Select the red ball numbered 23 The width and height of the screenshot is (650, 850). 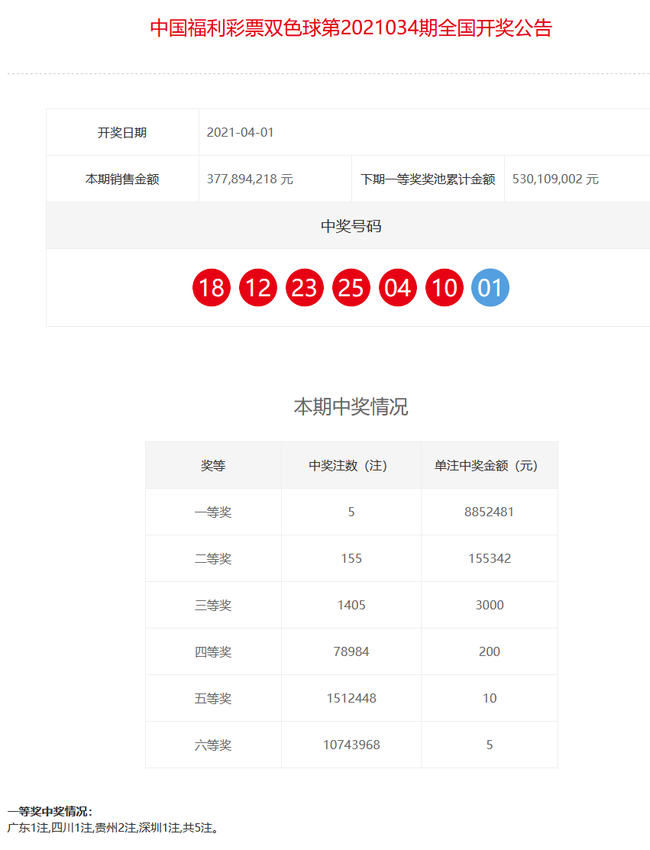(x=304, y=289)
